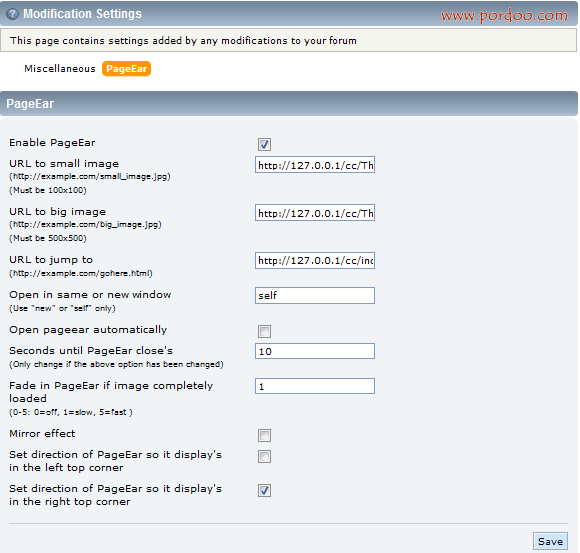Image resolution: width=580 pixels, height=553 pixels.
Task: Click the Mirror effect label text
Action: pyautogui.click(x=42, y=434)
